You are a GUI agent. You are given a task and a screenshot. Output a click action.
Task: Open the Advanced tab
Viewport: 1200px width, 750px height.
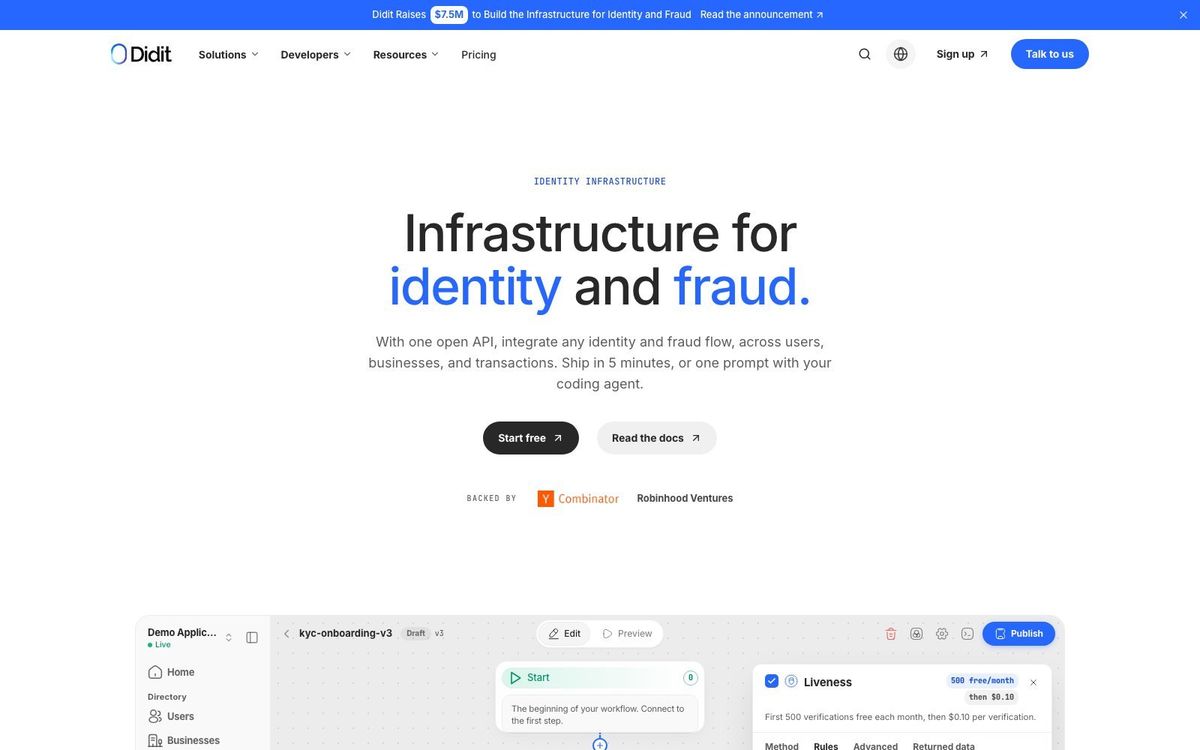(x=875, y=746)
